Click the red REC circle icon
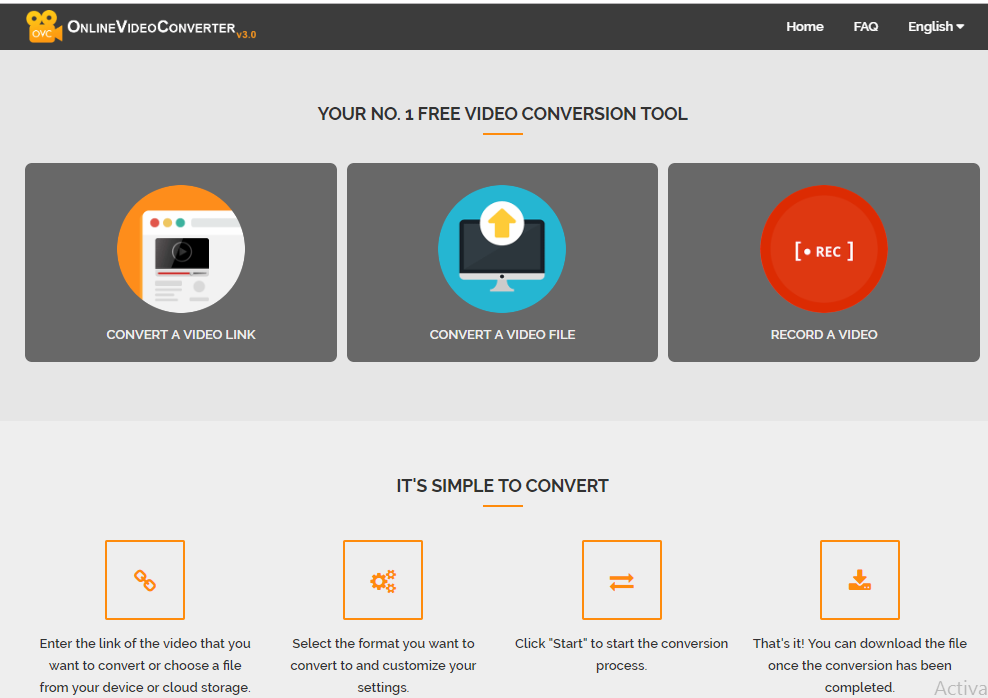The height and width of the screenshot is (698, 988). click(823, 249)
